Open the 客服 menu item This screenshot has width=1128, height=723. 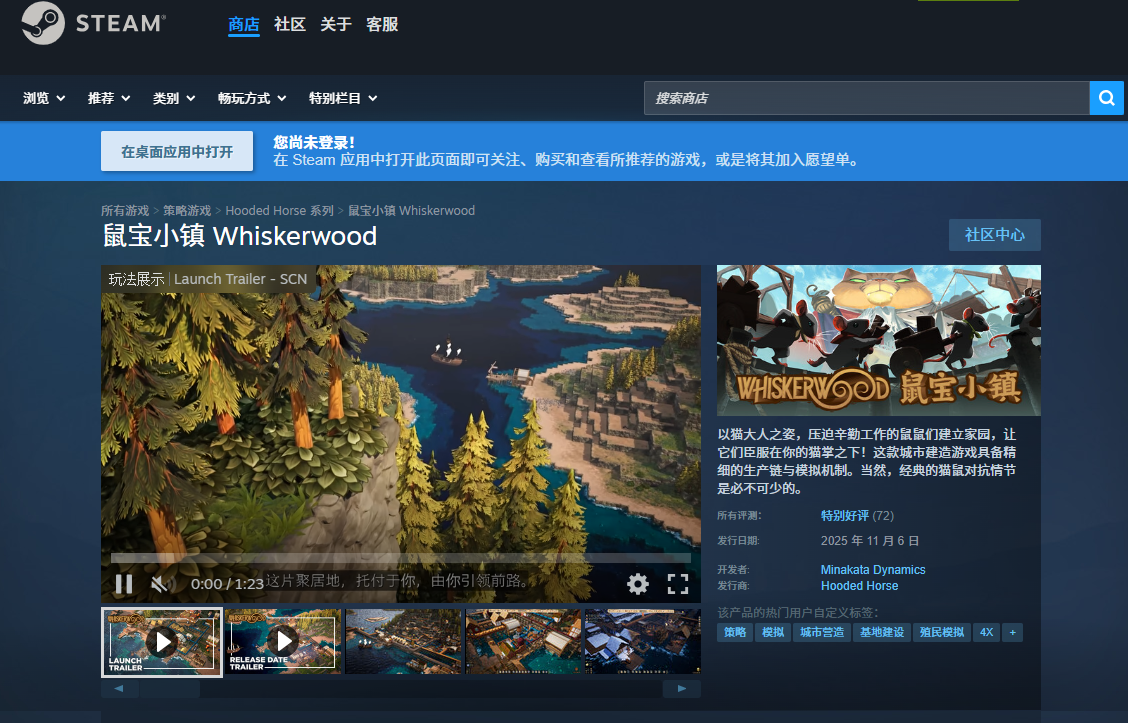(x=383, y=25)
